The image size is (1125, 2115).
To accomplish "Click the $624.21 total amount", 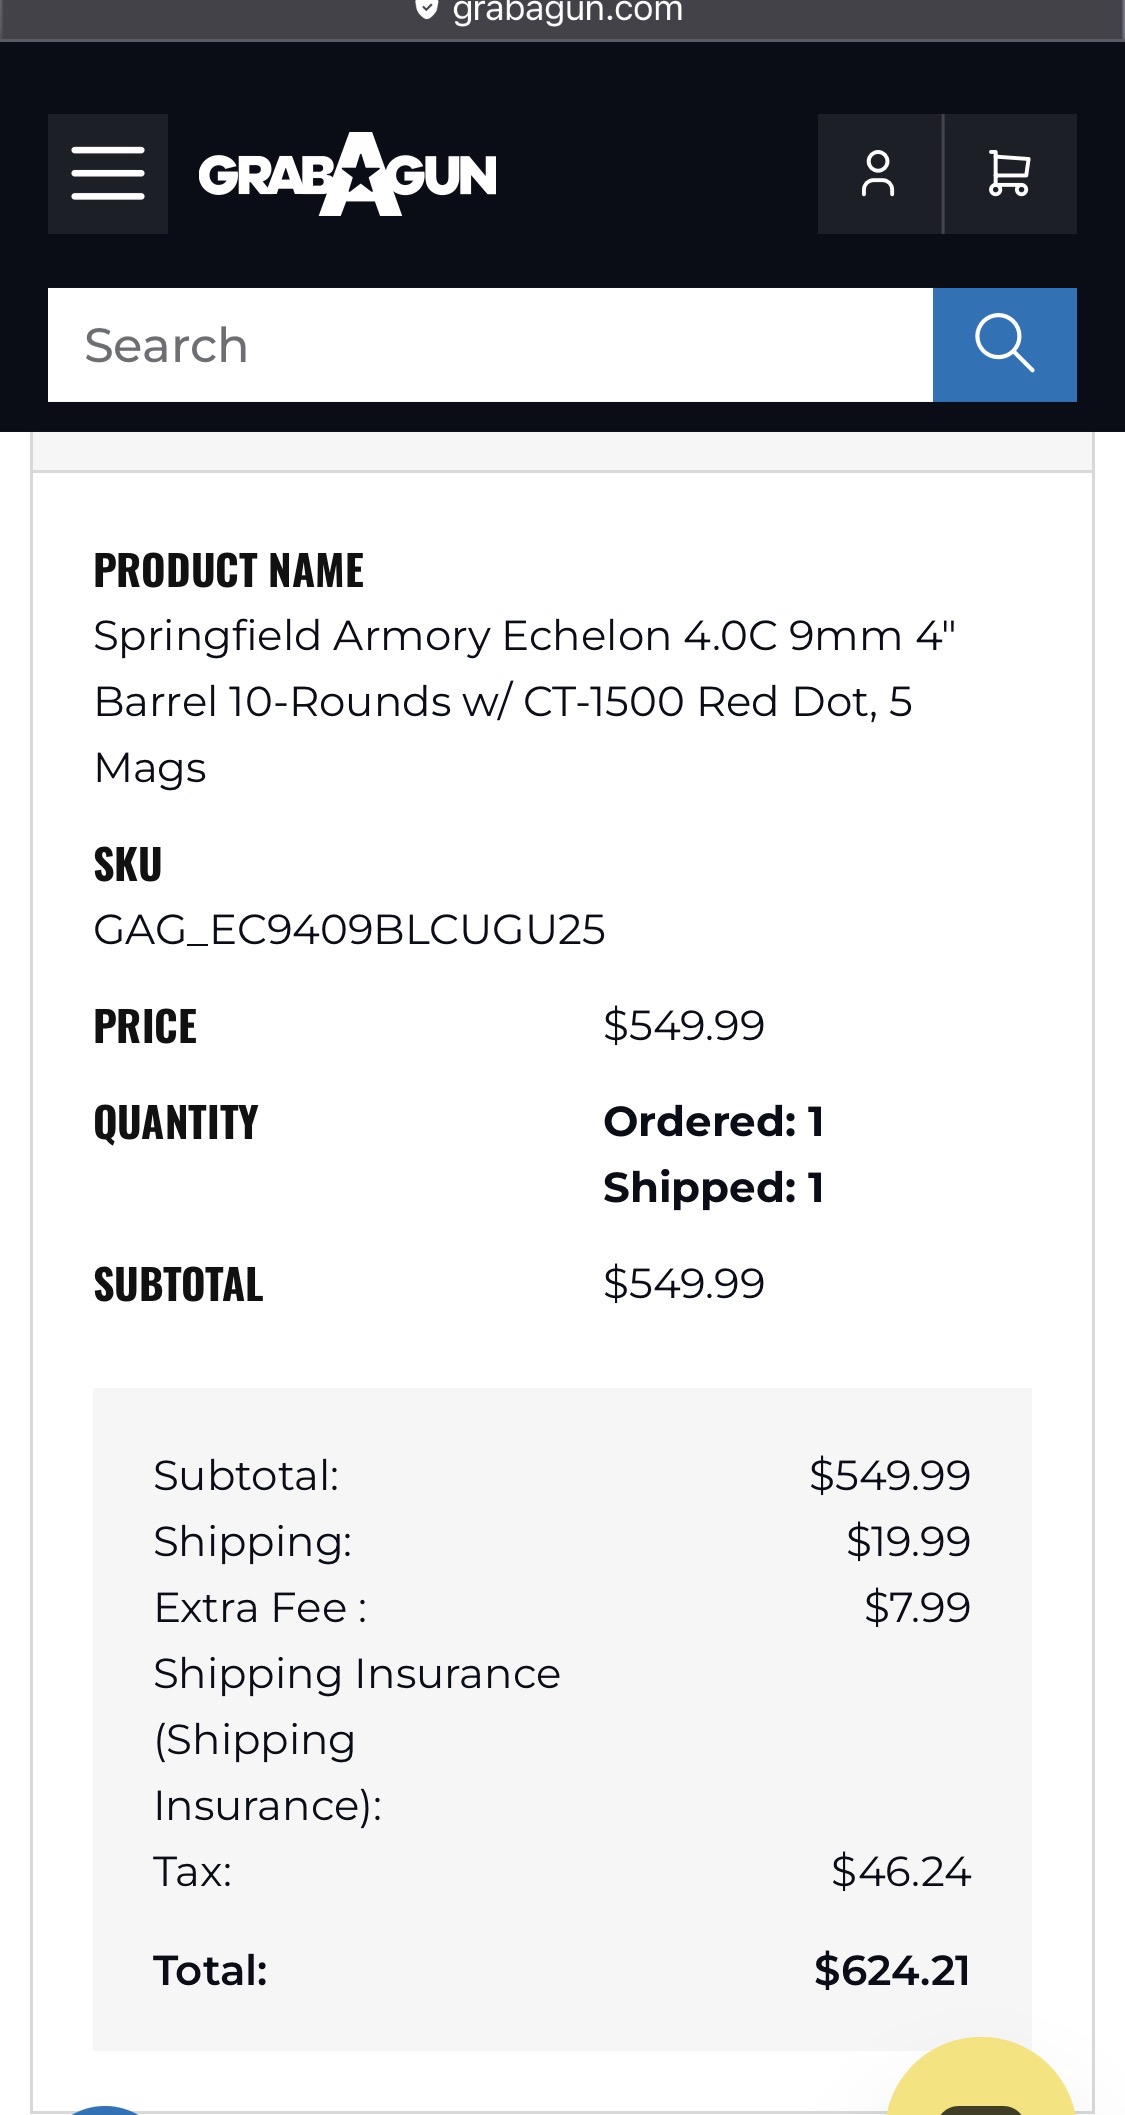I will tap(892, 1970).
